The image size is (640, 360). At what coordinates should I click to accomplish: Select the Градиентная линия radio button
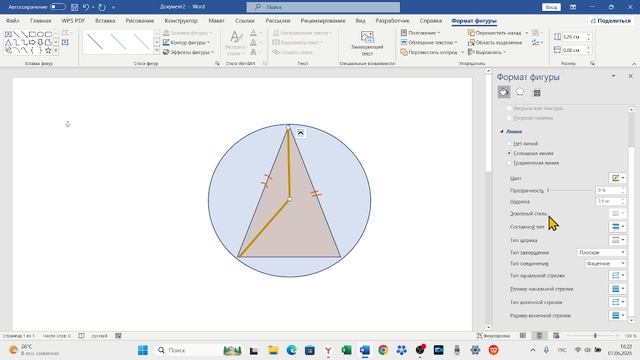click(509, 163)
